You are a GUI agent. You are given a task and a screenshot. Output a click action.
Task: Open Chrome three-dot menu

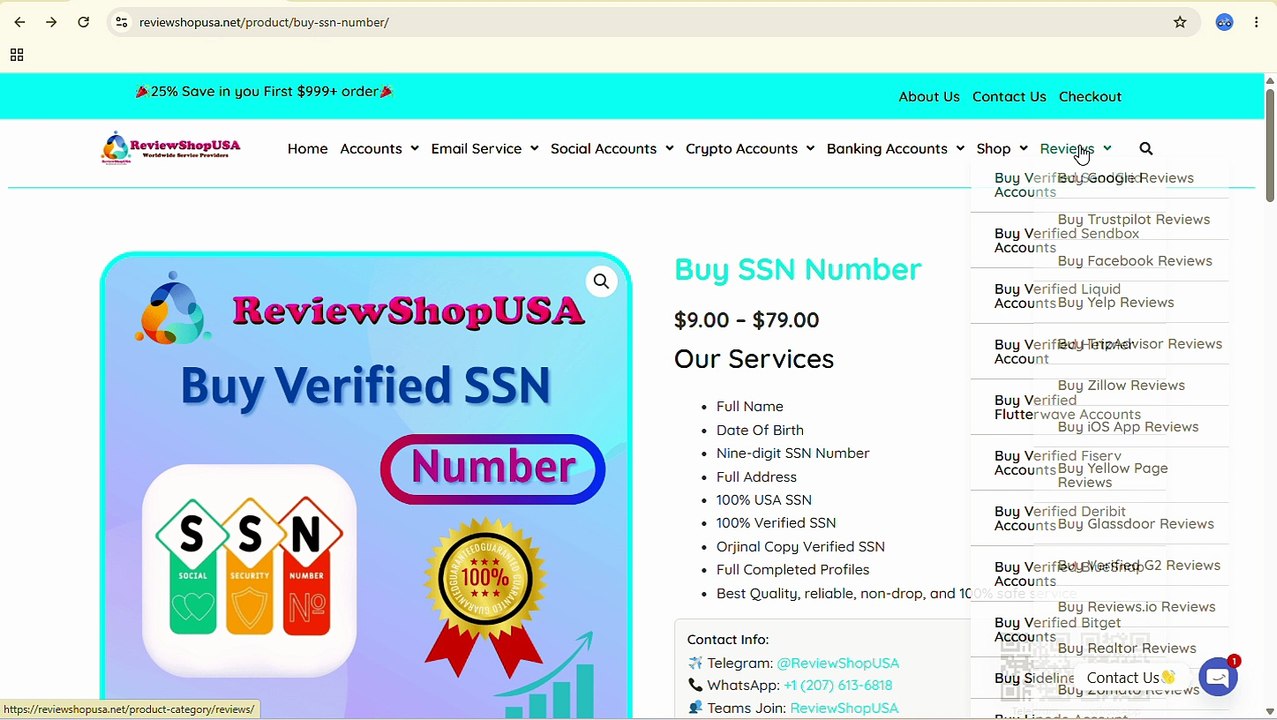[x=1256, y=22]
